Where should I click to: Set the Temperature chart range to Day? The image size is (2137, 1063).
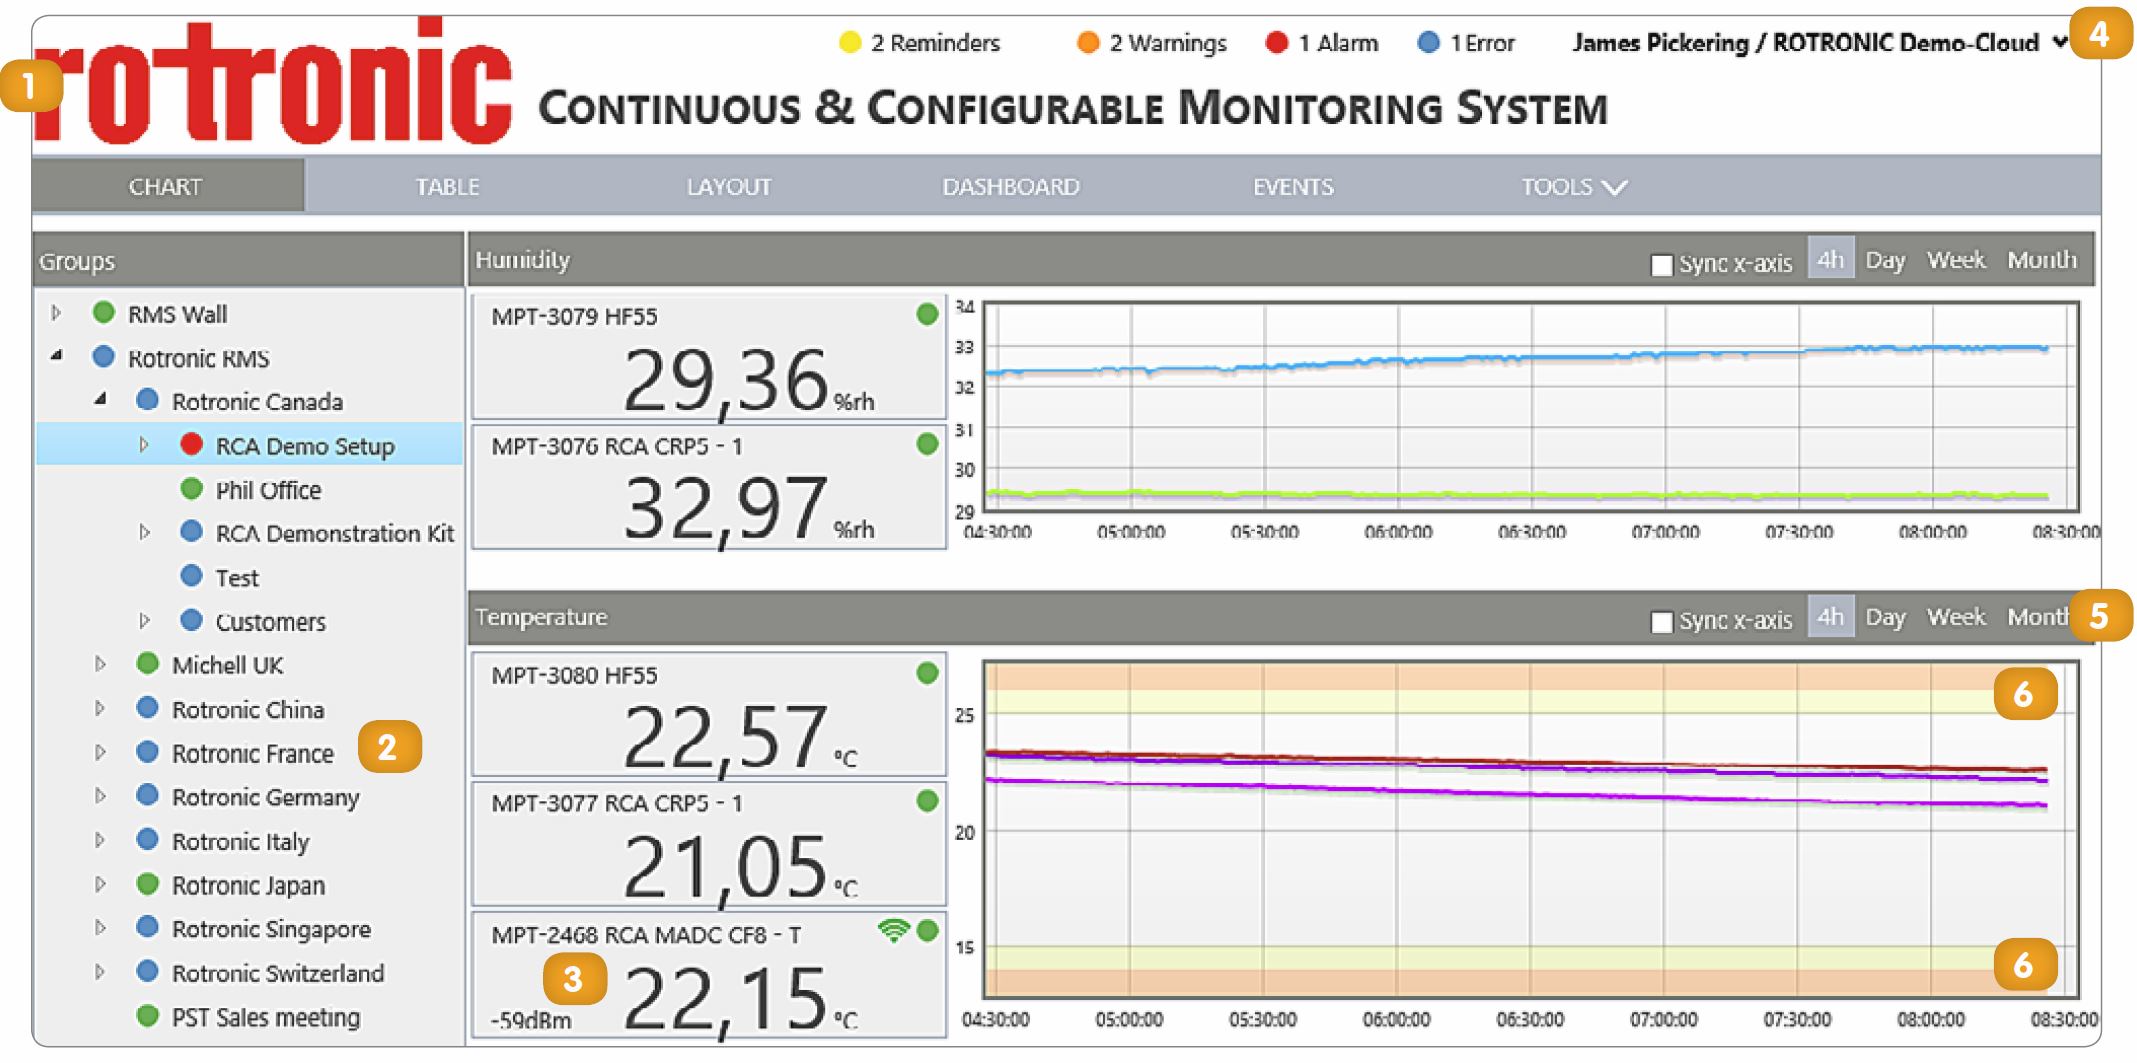[1885, 617]
